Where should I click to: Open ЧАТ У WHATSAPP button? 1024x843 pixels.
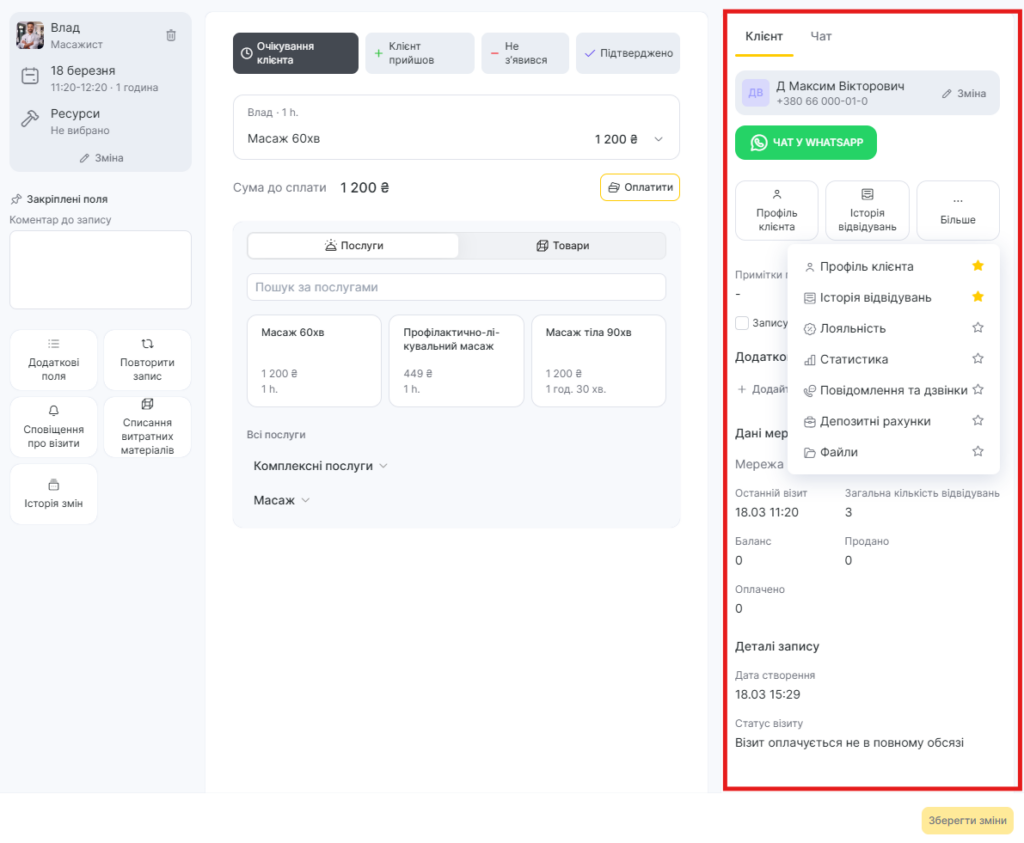(806, 143)
